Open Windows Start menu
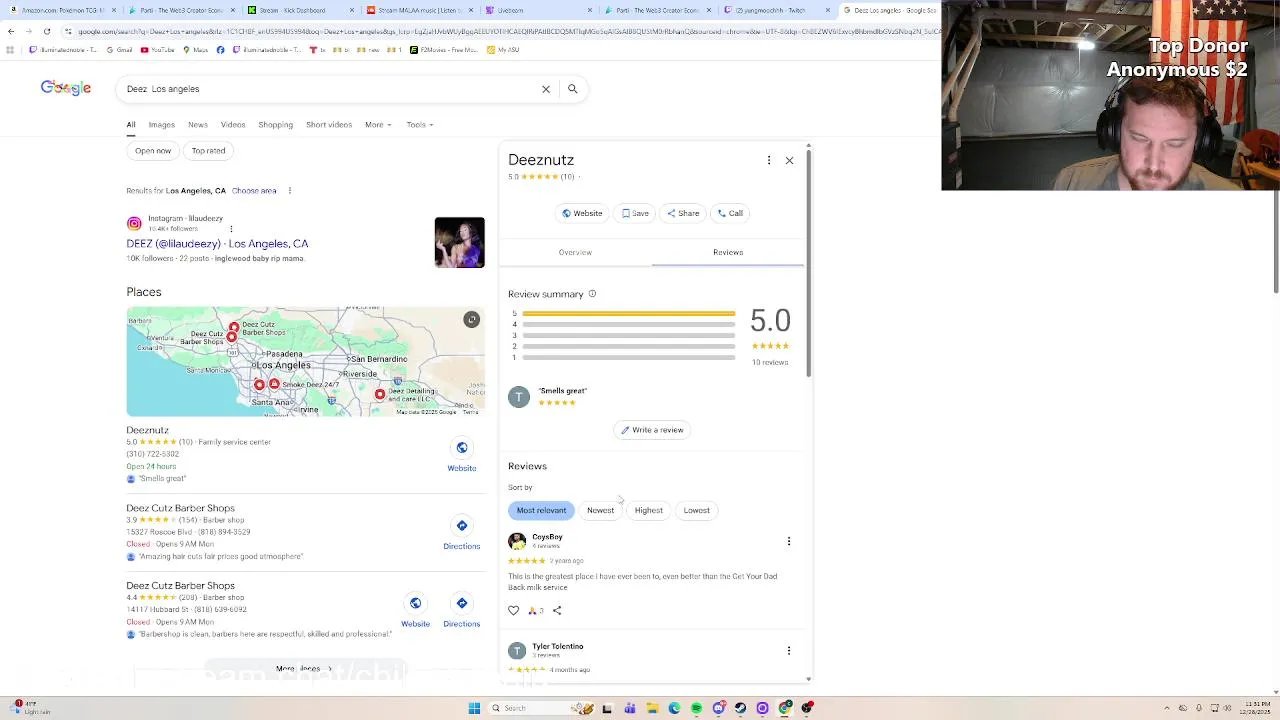This screenshot has width=1280, height=720. pos(474,708)
